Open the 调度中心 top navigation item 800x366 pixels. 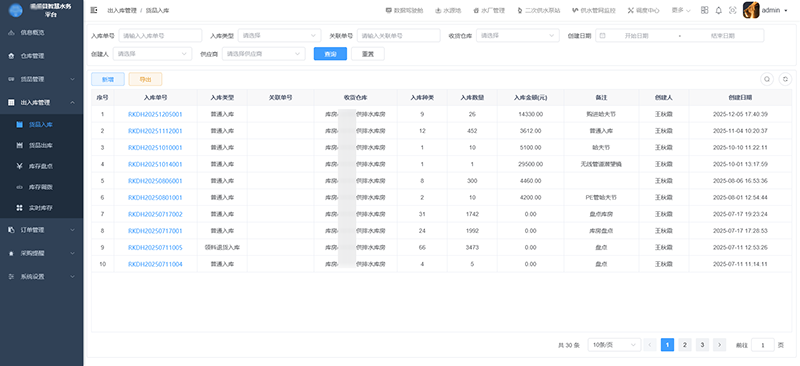click(x=643, y=10)
